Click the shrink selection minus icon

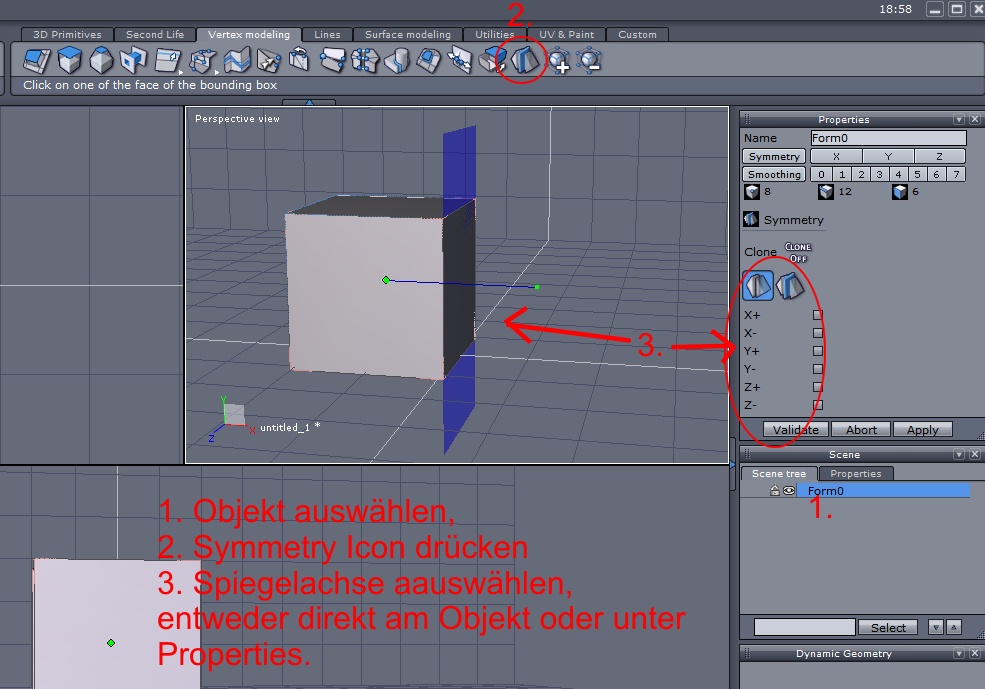589,61
